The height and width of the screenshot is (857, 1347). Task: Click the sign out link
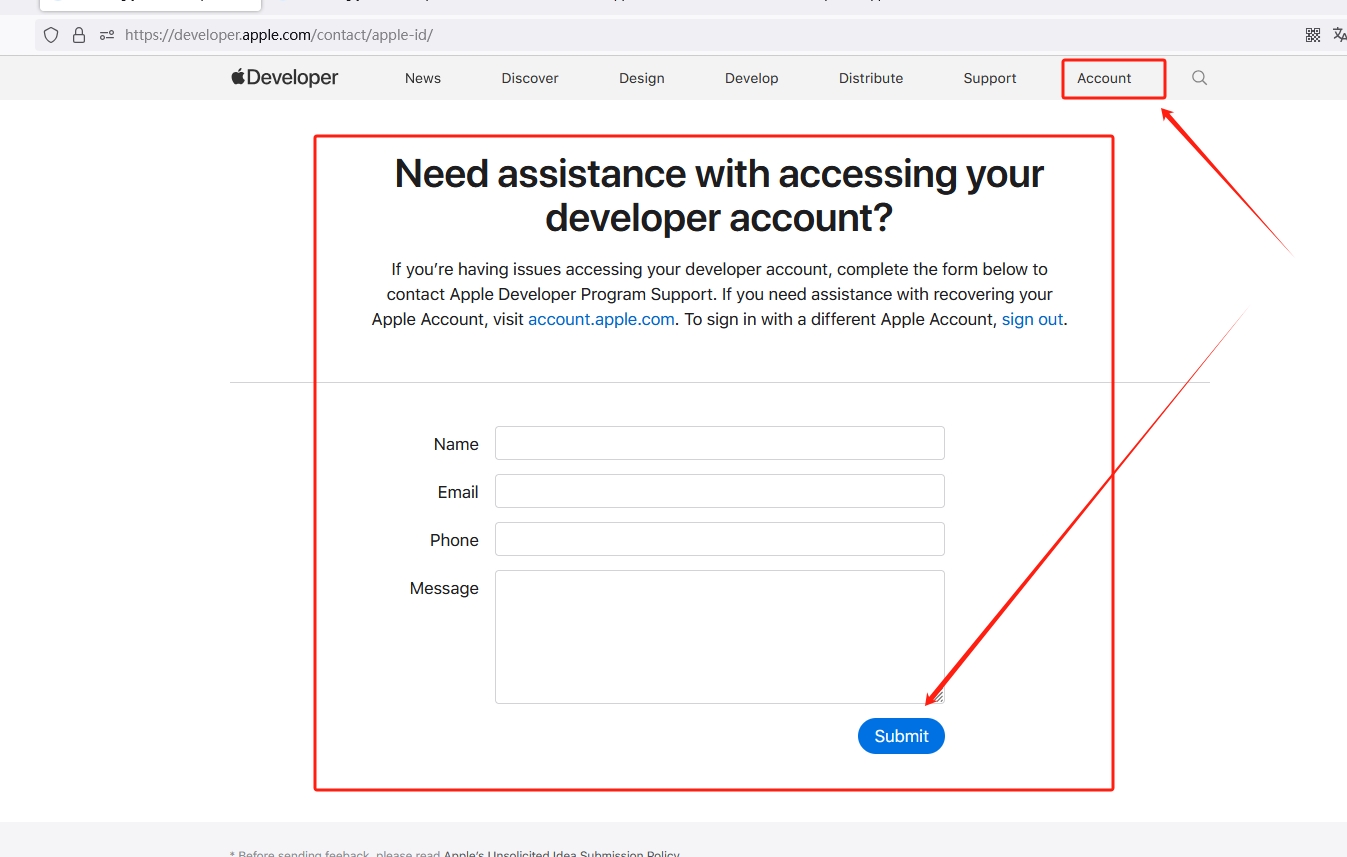(1032, 320)
